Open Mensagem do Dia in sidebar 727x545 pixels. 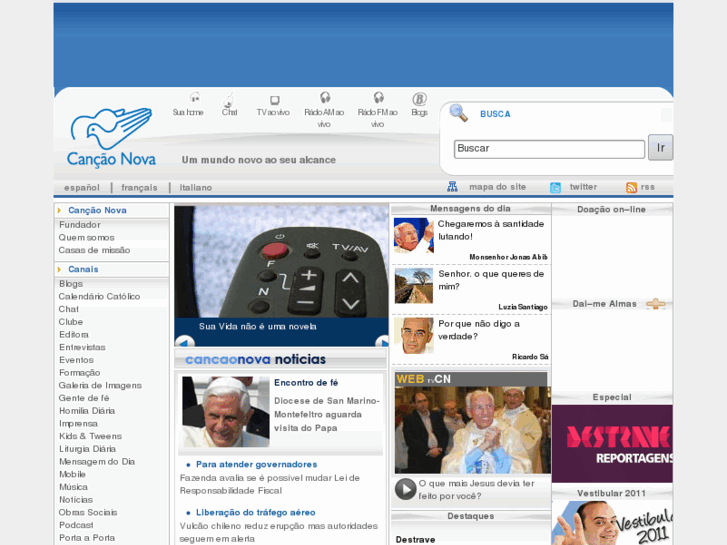coord(97,462)
